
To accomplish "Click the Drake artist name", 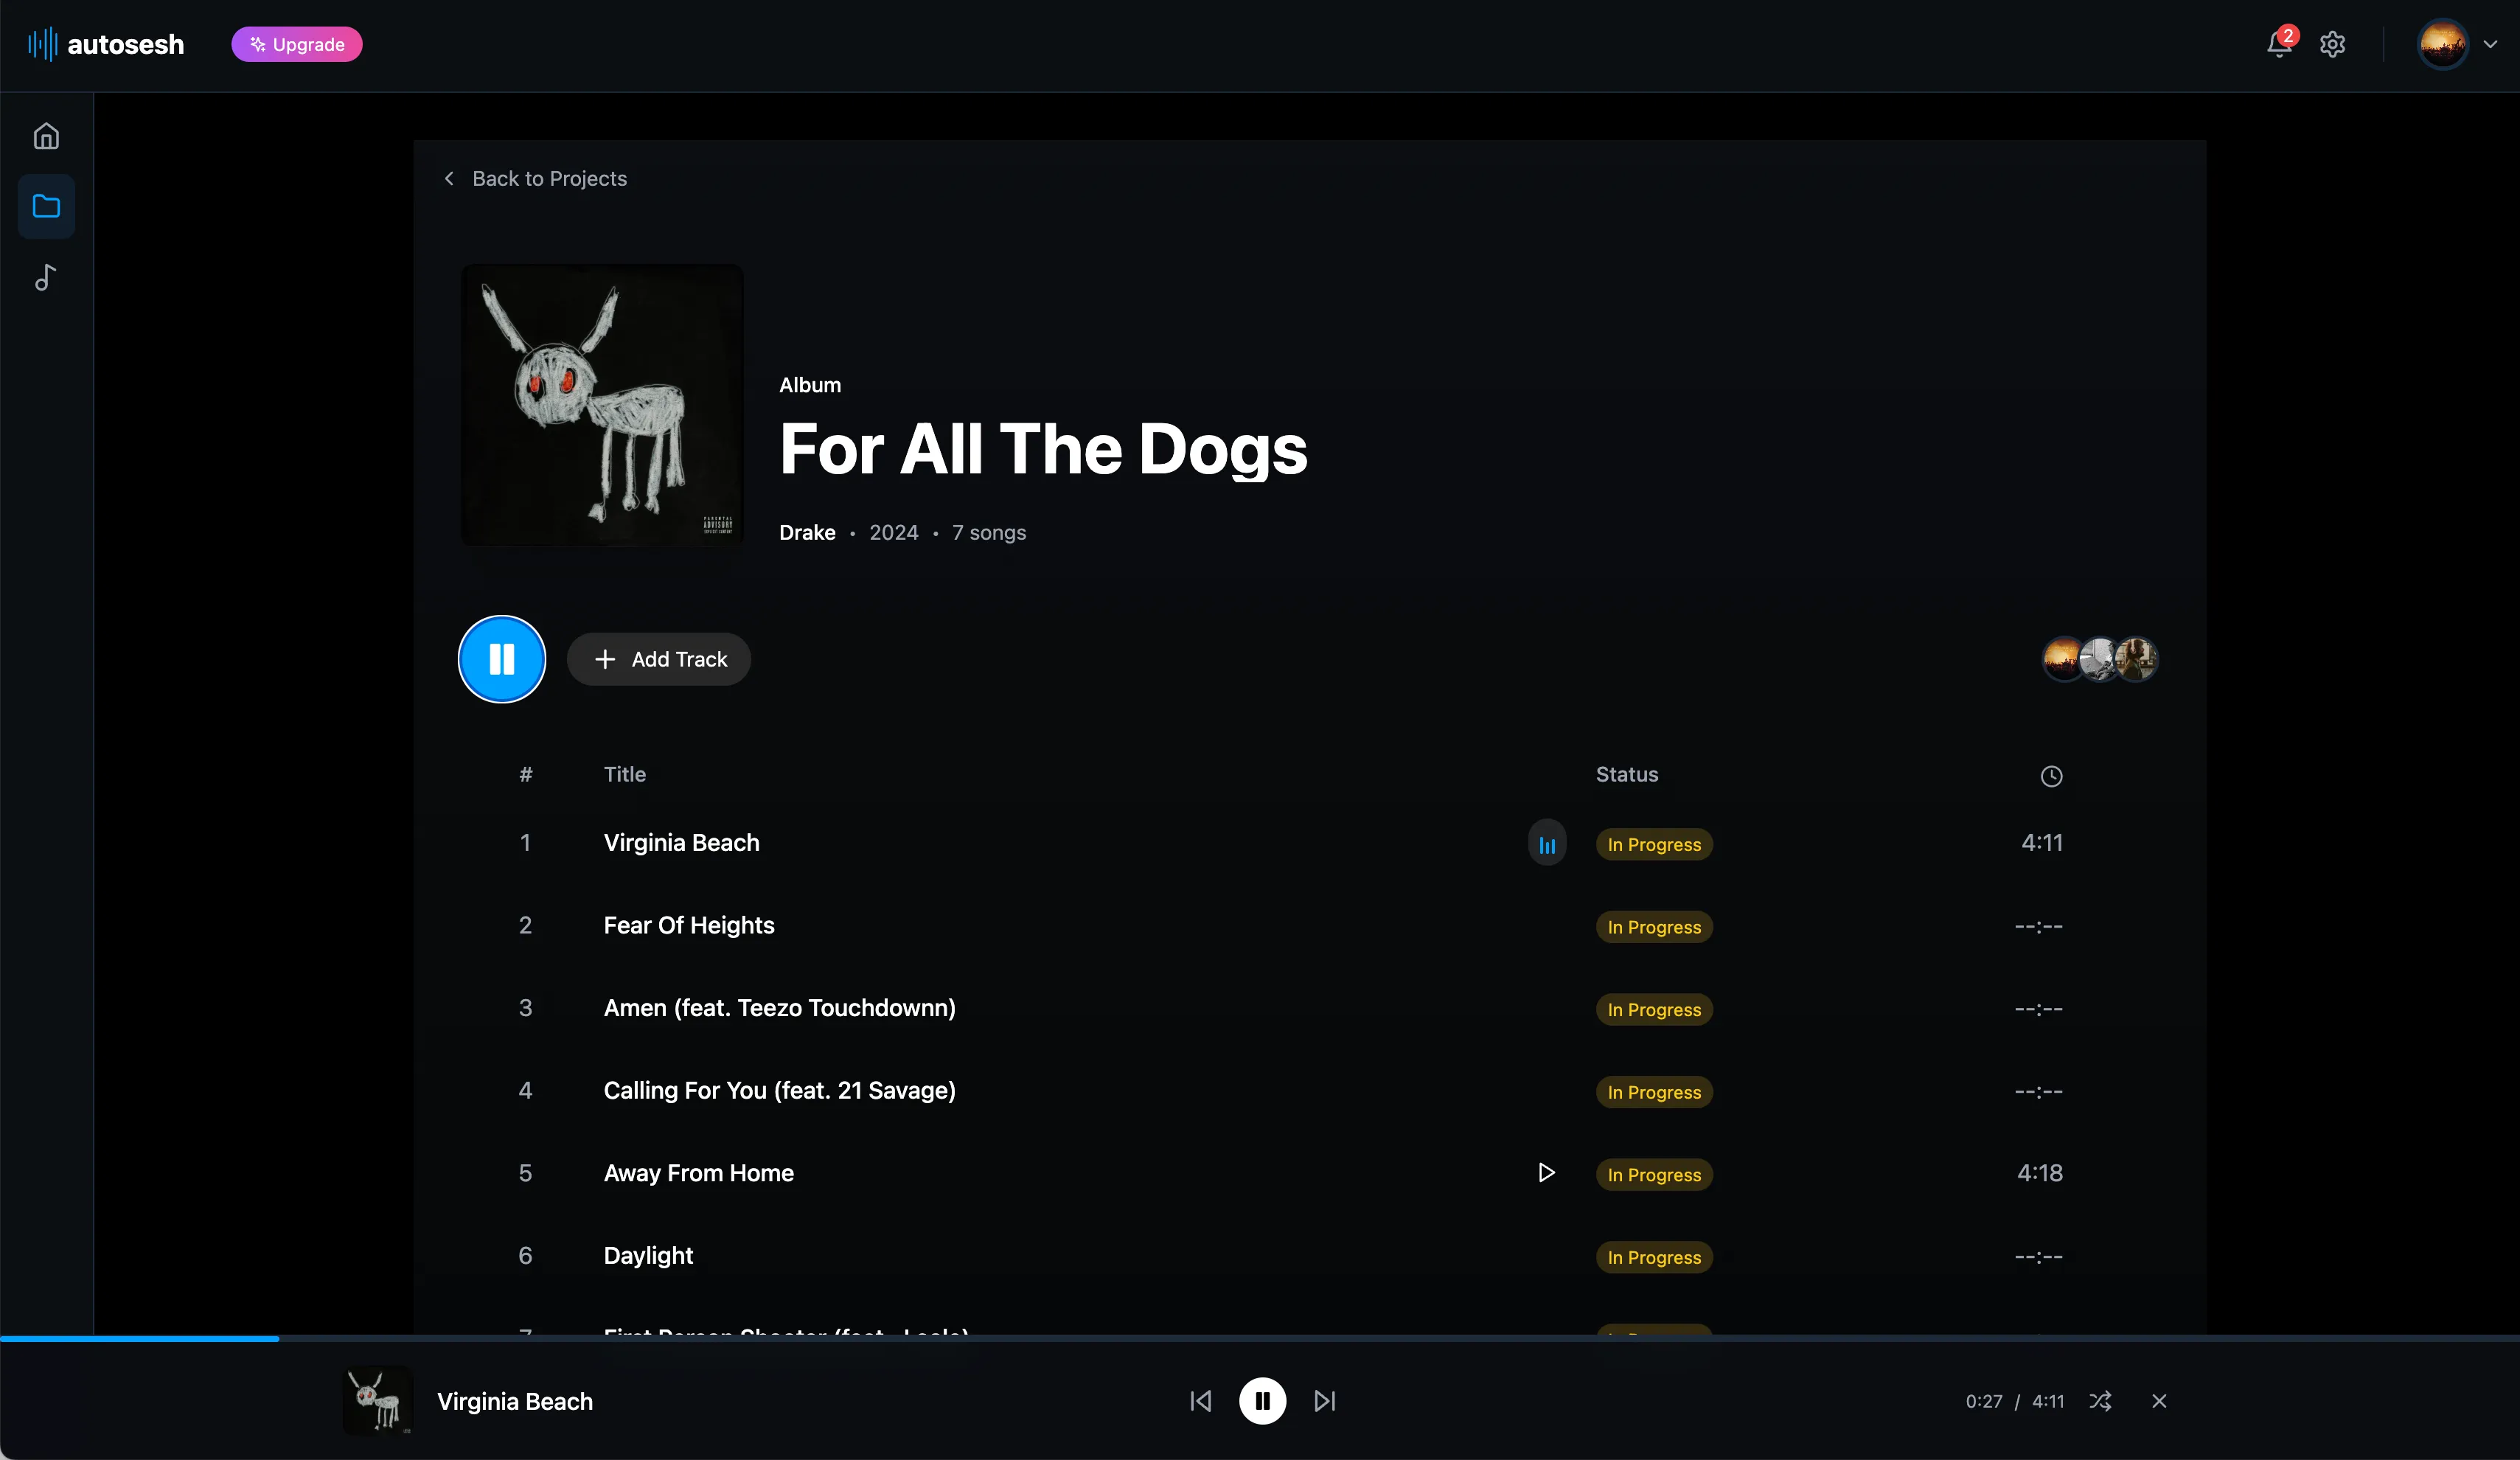I will tap(807, 532).
